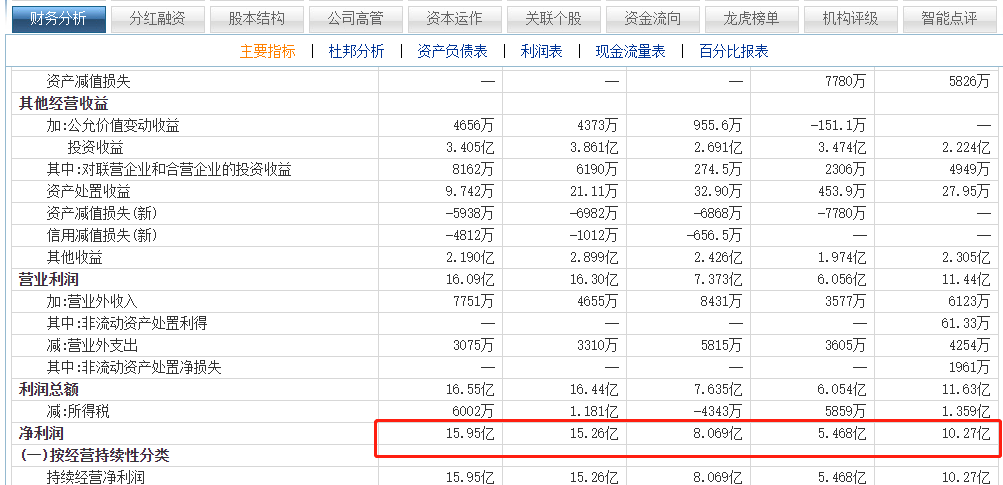Open the 龙虎榜单 tab

click(x=751, y=18)
